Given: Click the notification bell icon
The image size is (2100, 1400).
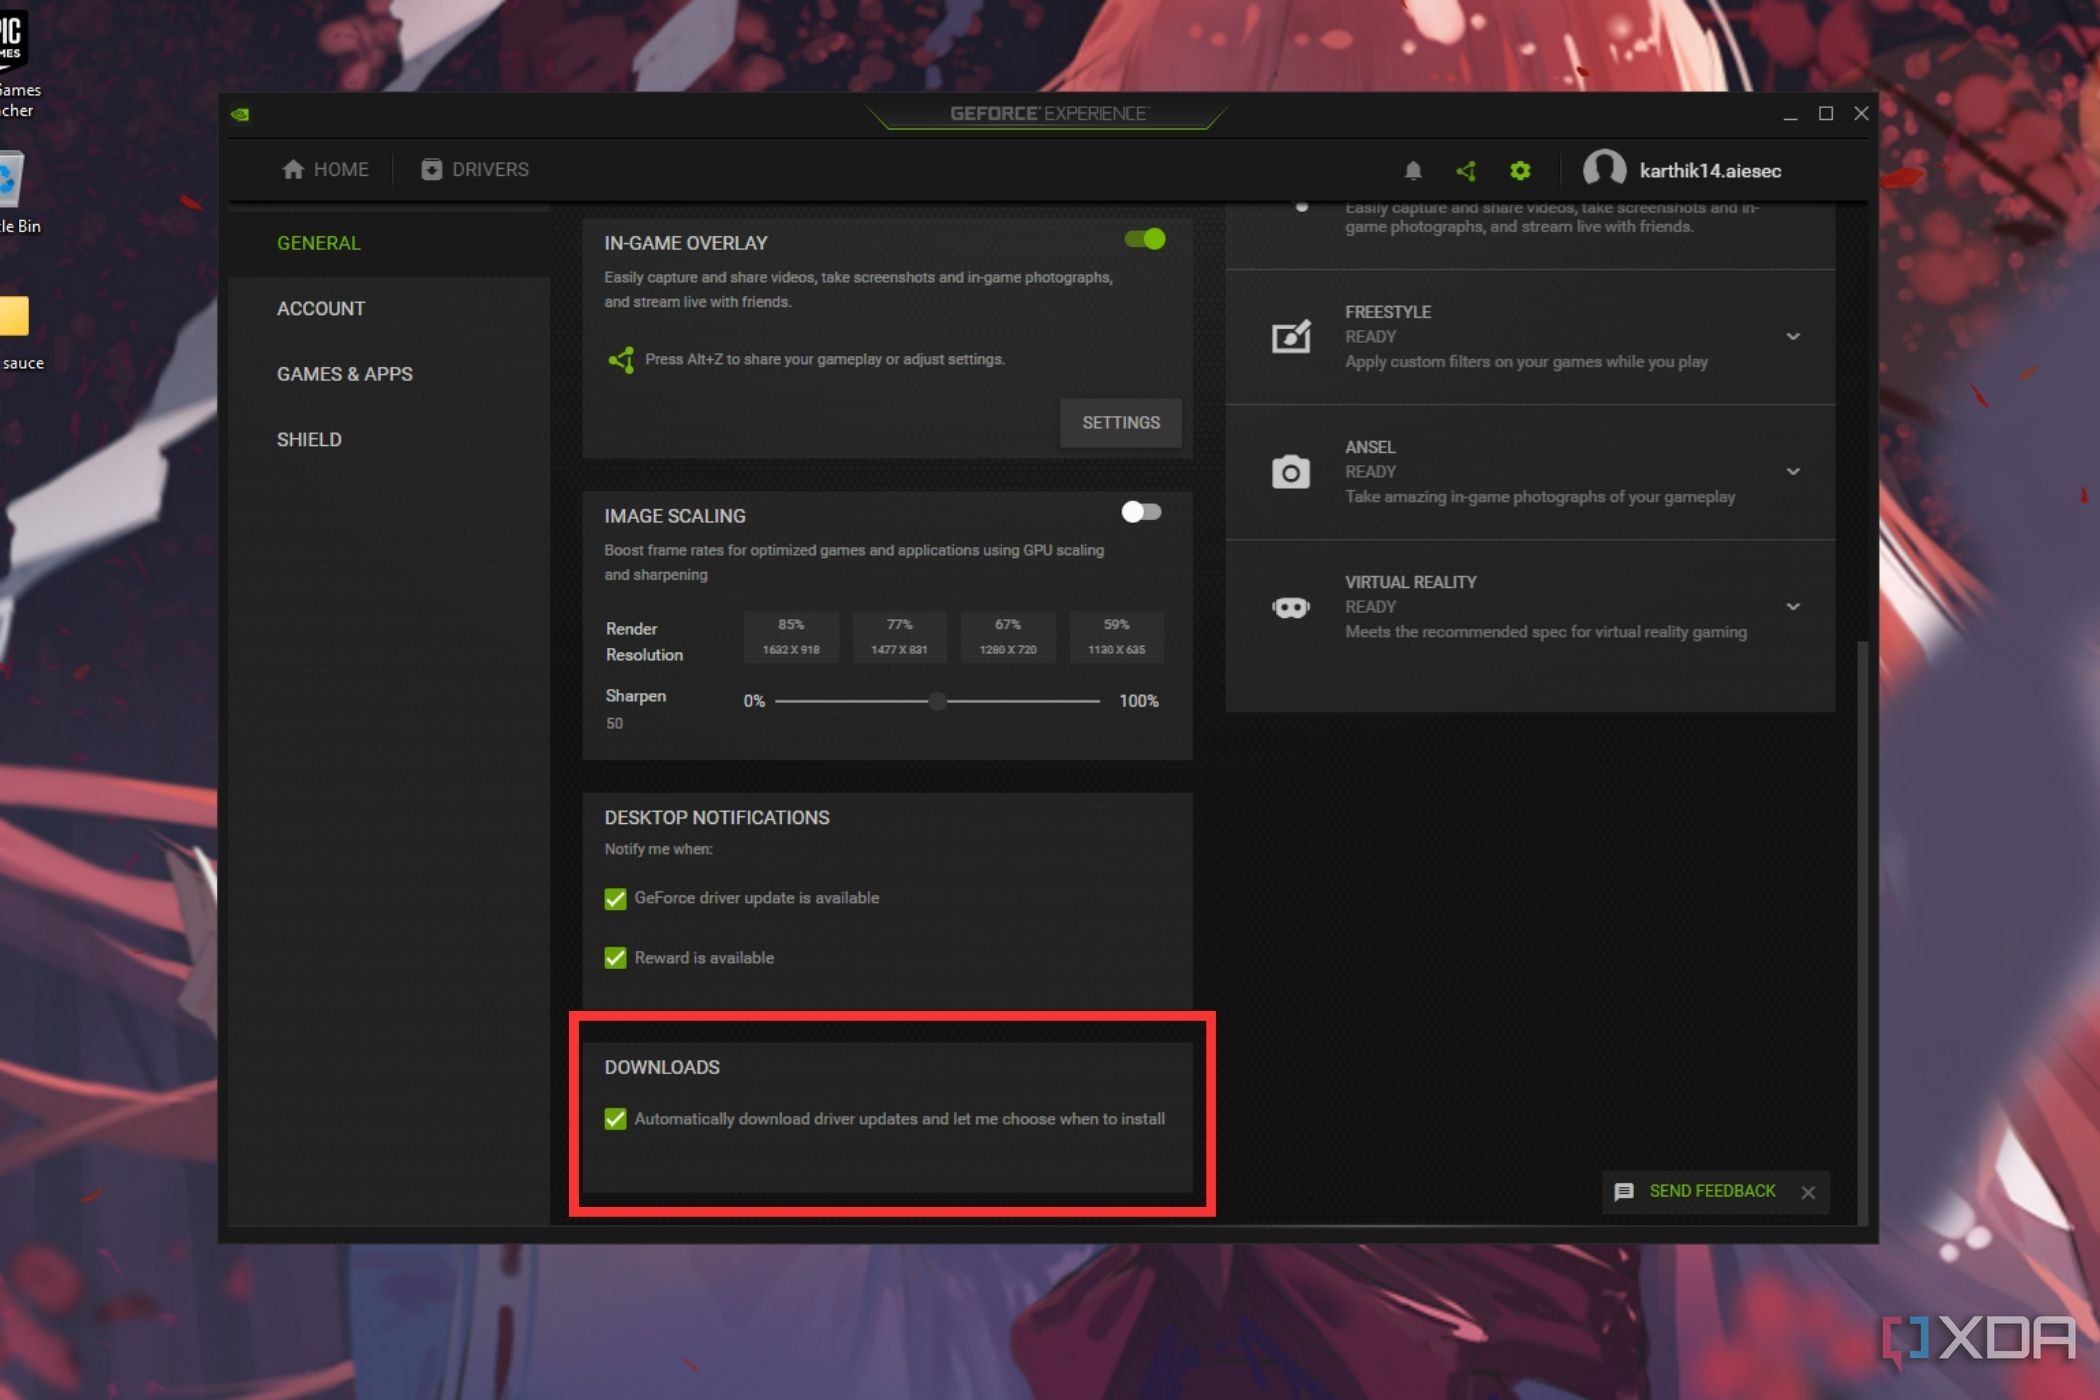Looking at the screenshot, I should tap(1414, 169).
